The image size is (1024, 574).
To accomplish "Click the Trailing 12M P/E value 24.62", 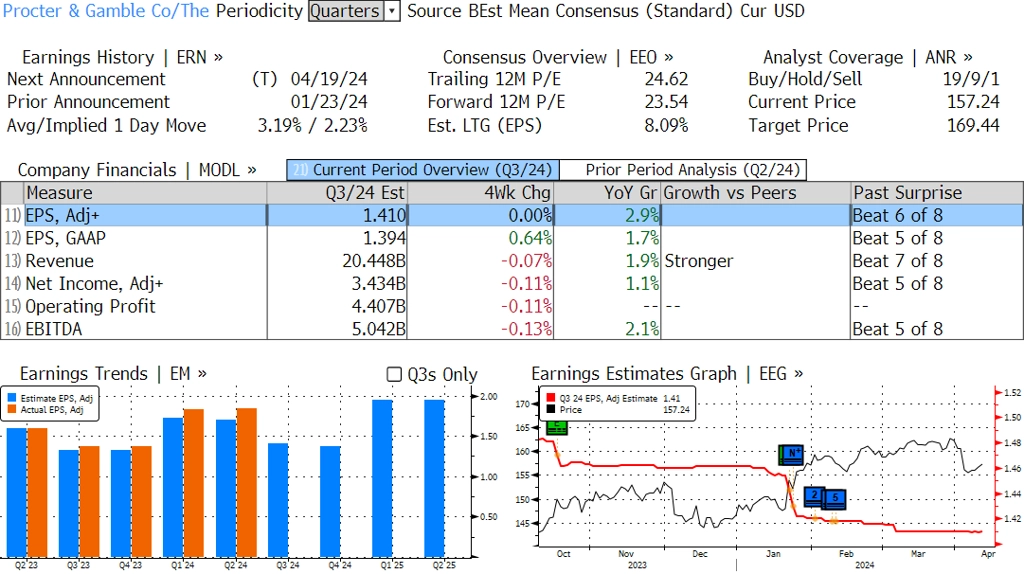I will 667,79.
